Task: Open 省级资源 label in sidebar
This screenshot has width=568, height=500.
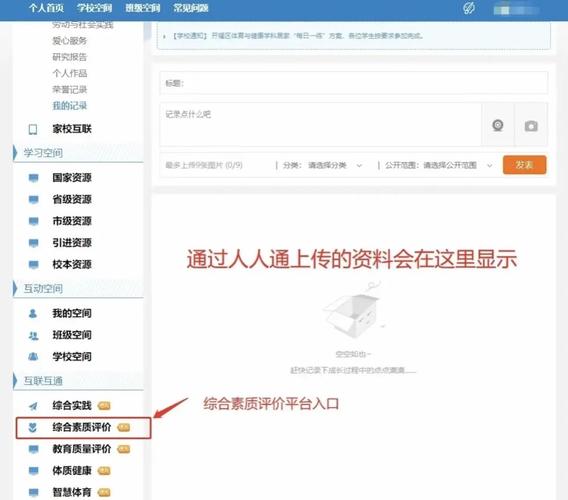Action: tap(72, 199)
